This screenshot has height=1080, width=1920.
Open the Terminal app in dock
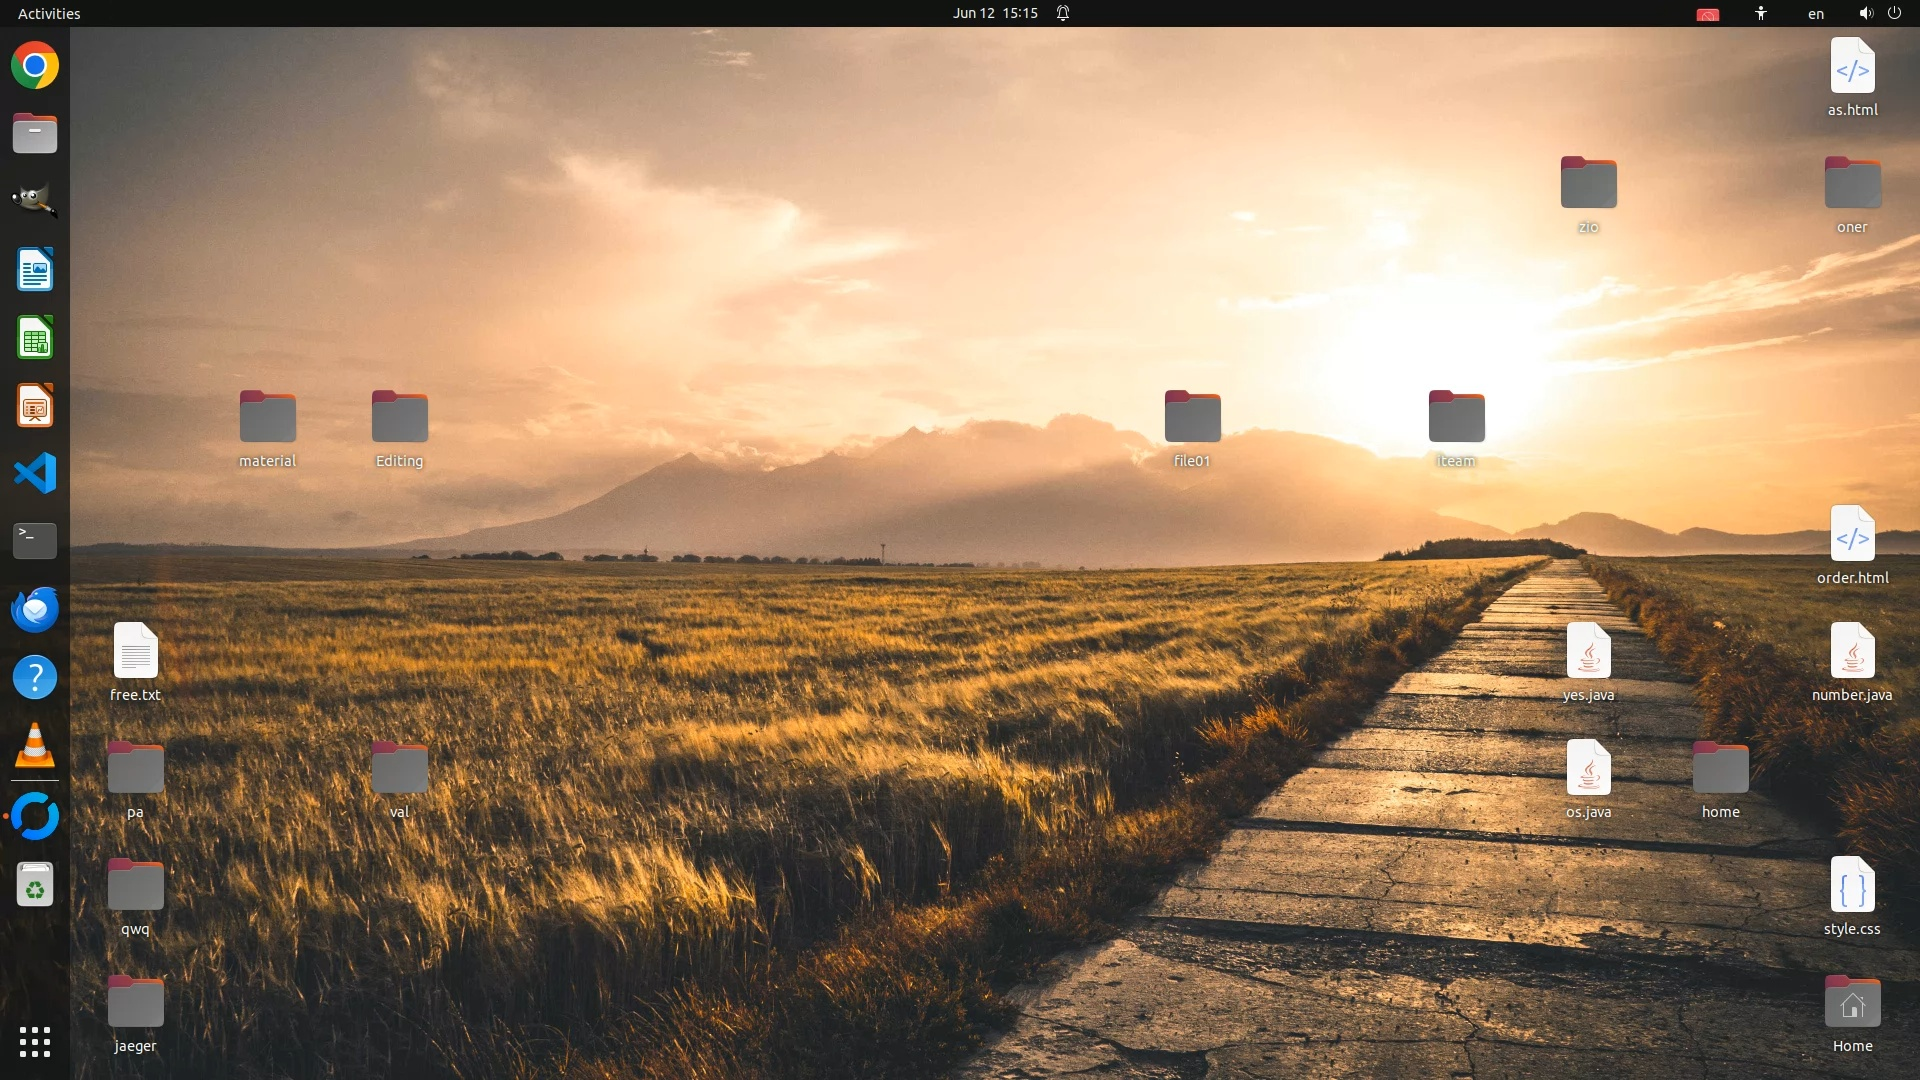click(35, 541)
